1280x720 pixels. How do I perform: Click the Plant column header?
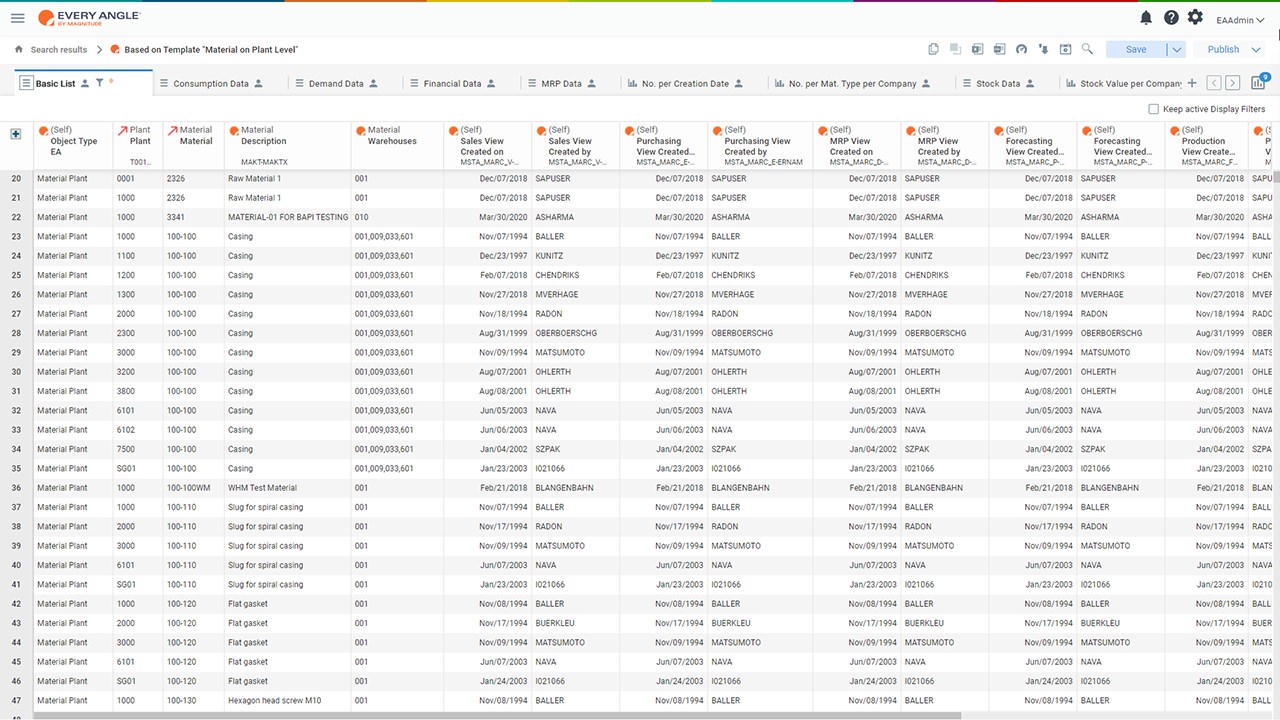click(138, 146)
